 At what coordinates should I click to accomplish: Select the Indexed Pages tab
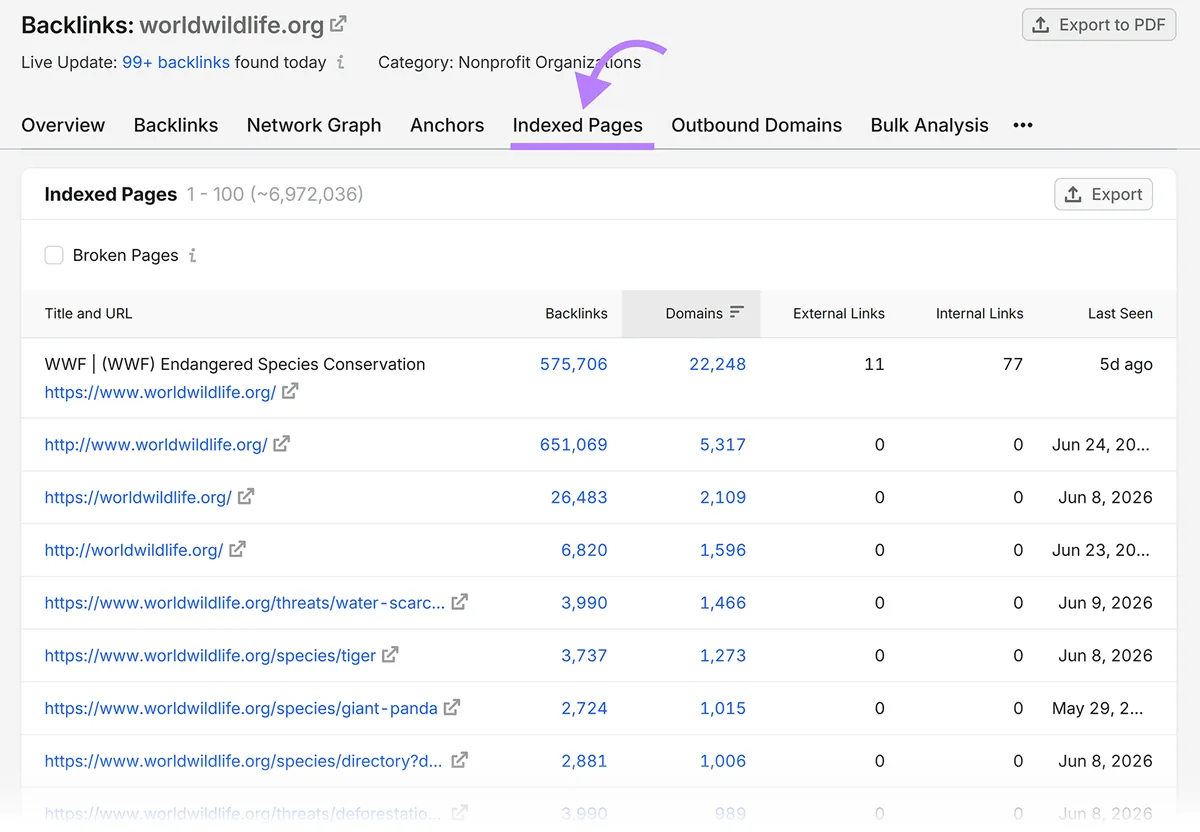(578, 125)
